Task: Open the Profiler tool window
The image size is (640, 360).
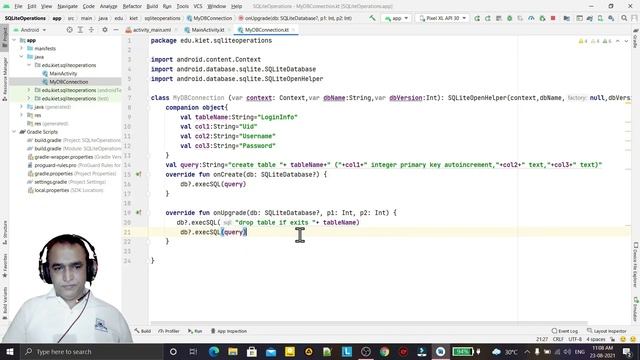Action: [x=169, y=331]
